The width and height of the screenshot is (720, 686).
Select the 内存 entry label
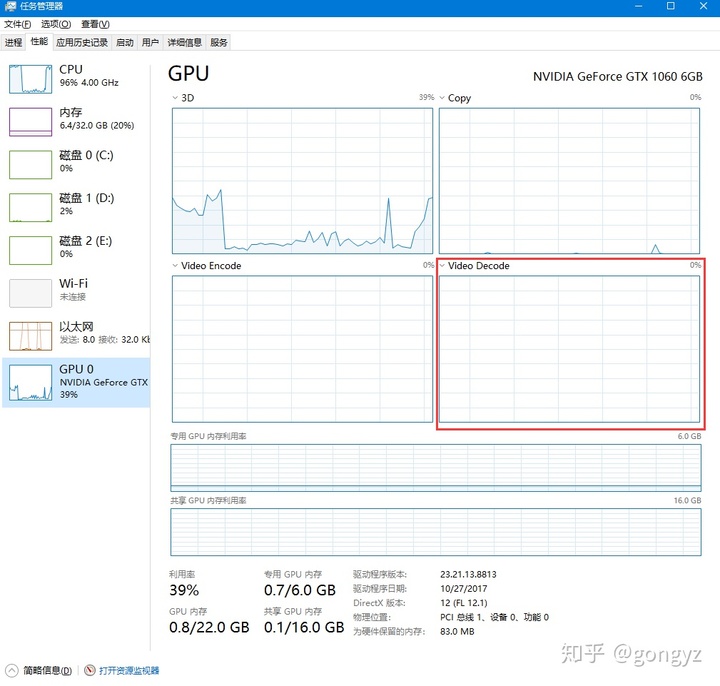pos(71,112)
